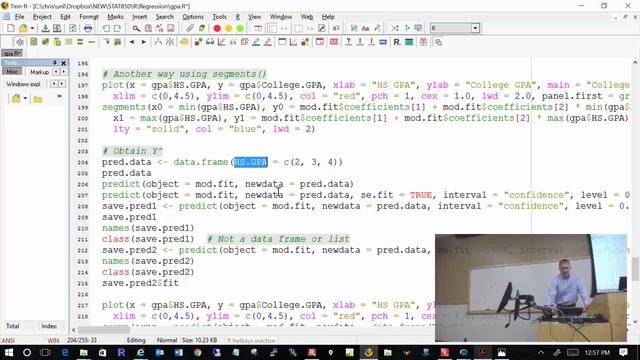Click the green circle marker button

pyautogui.click(x=240, y=28)
